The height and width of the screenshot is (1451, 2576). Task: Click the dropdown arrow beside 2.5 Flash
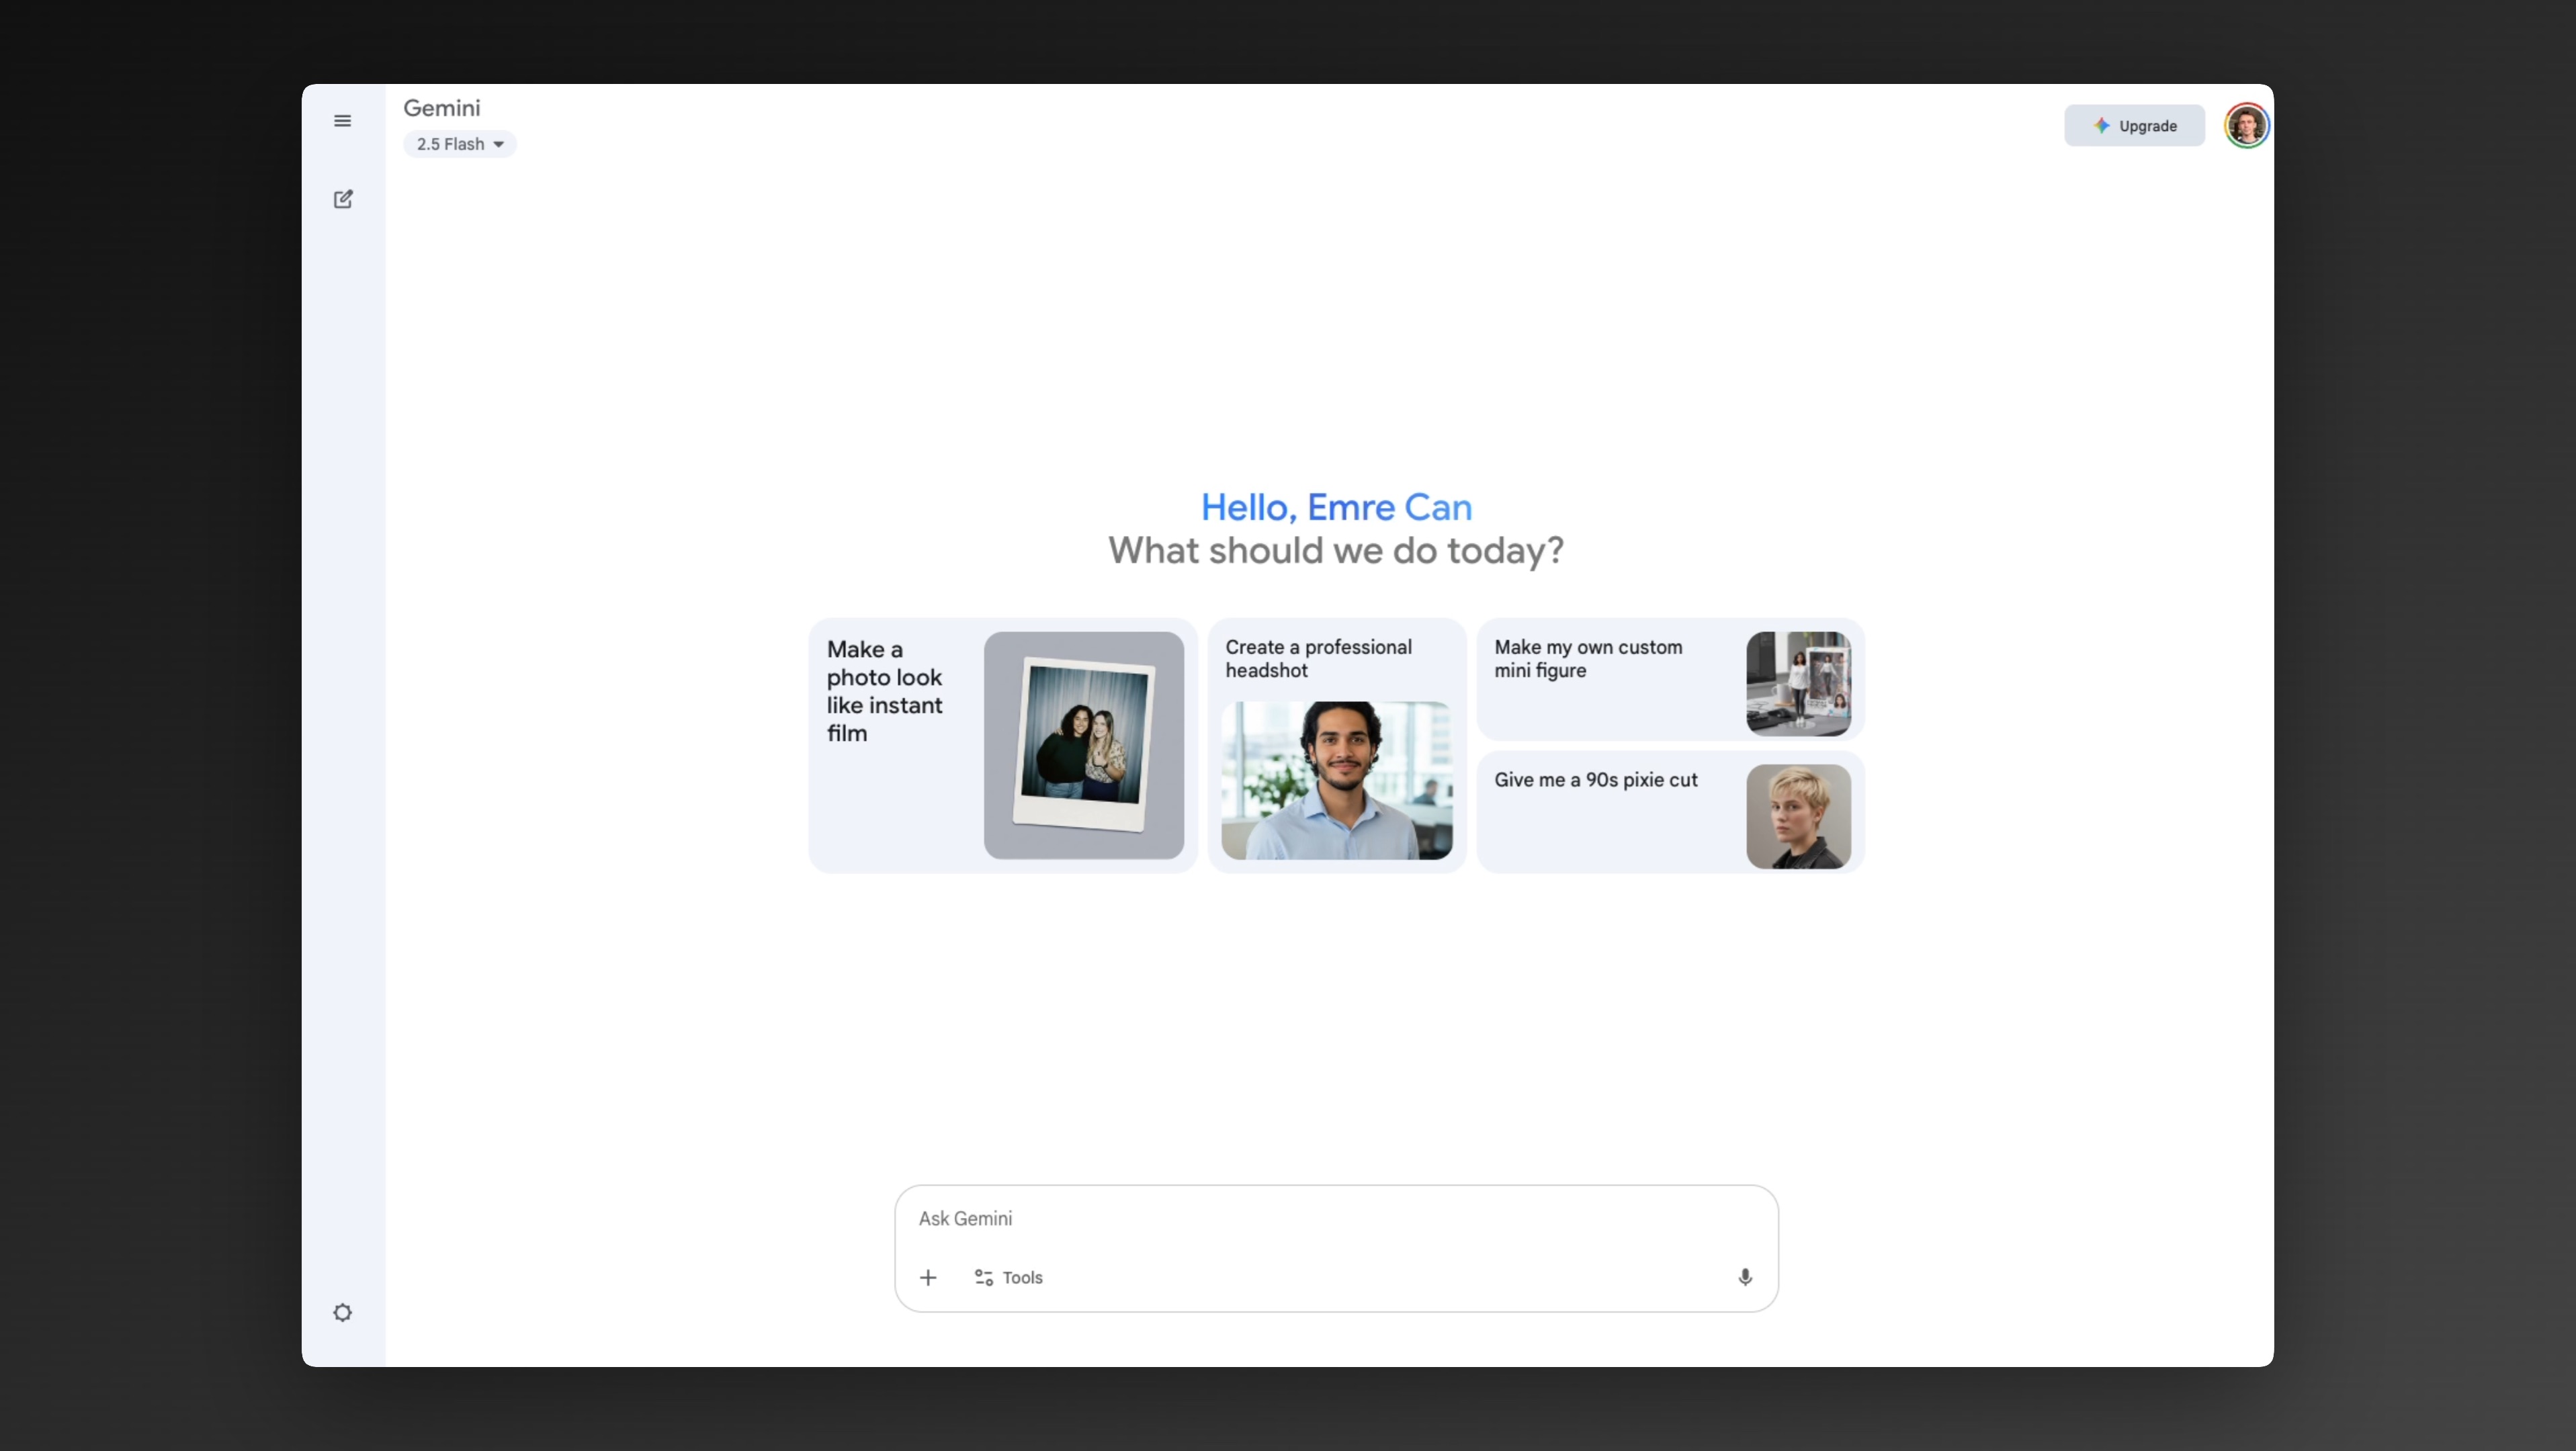pyautogui.click(x=498, y=144)
